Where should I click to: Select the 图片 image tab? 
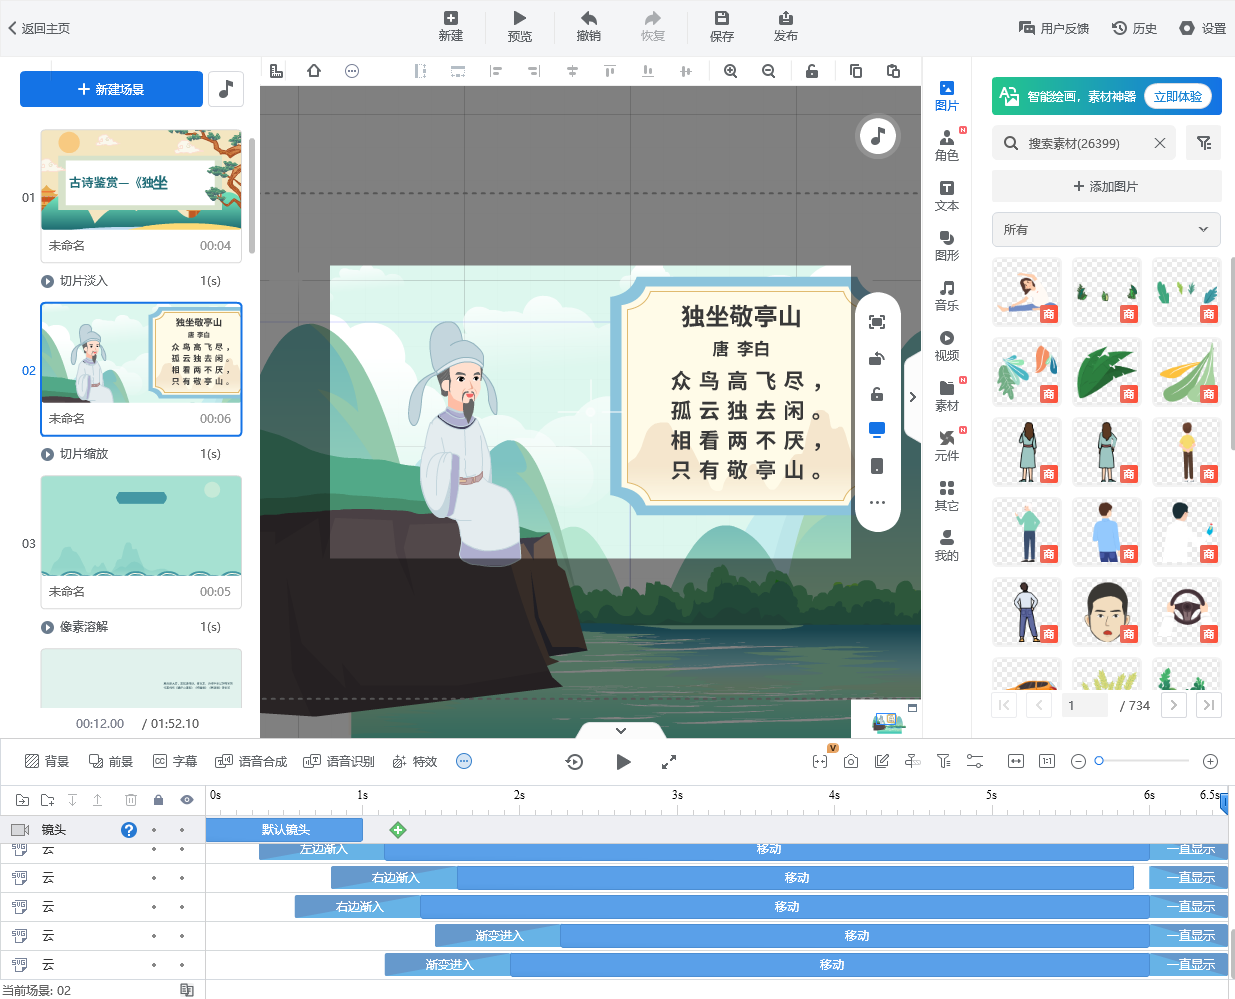(x=947, y=95)
